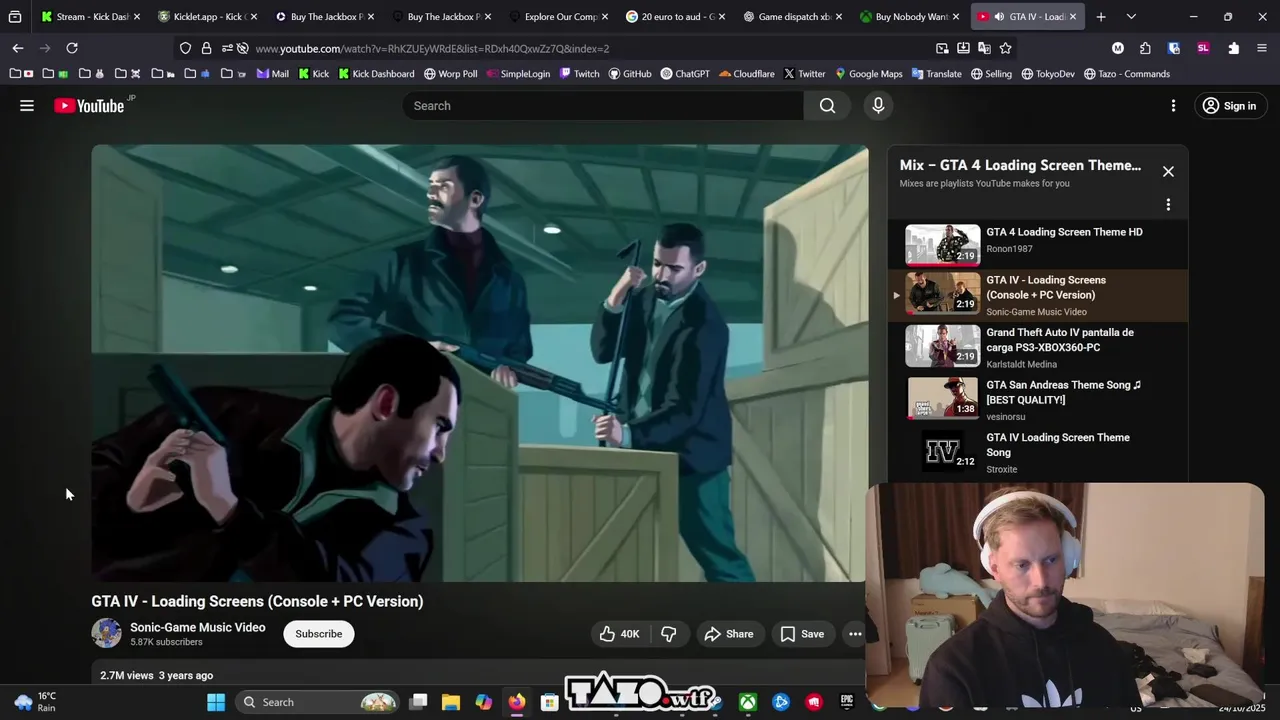Open File Explorer from the taskbar

pyautogui.click(x=451, y=702)
